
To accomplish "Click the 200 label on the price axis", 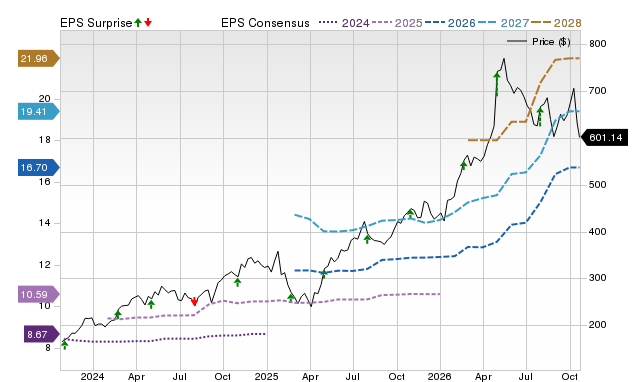I will 598,325.
